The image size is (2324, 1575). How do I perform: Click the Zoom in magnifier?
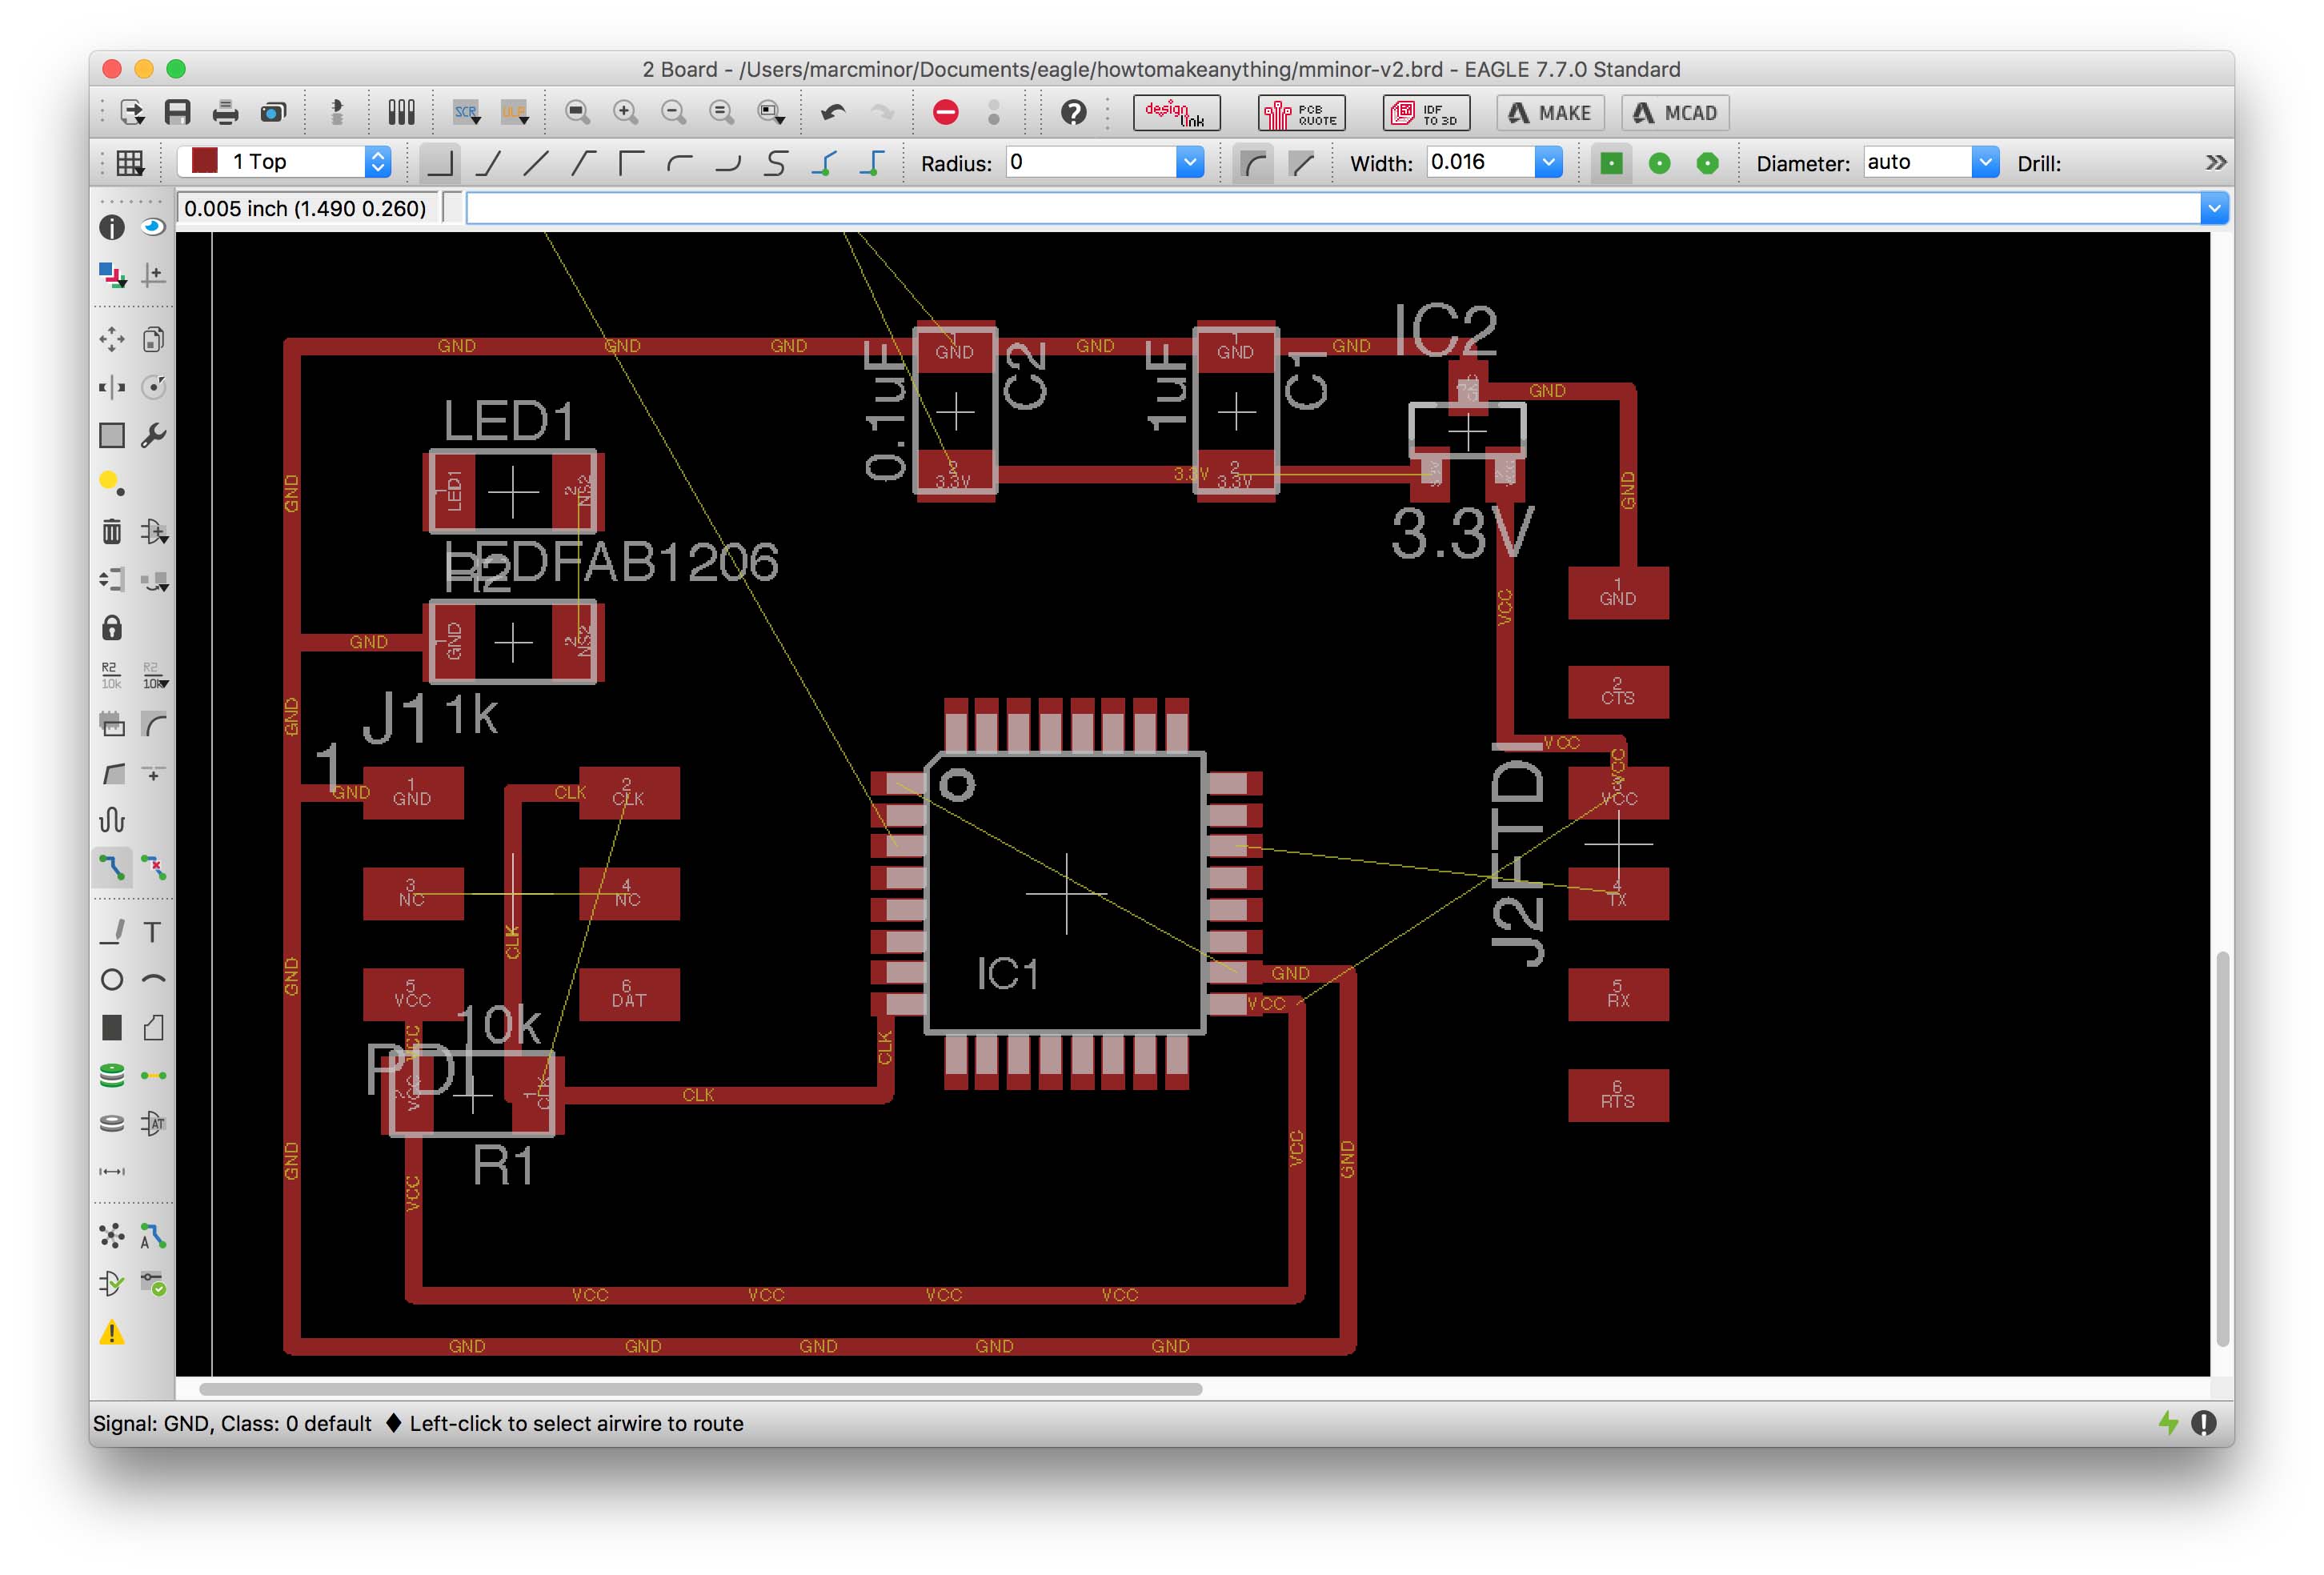click(x=626, y=112)
